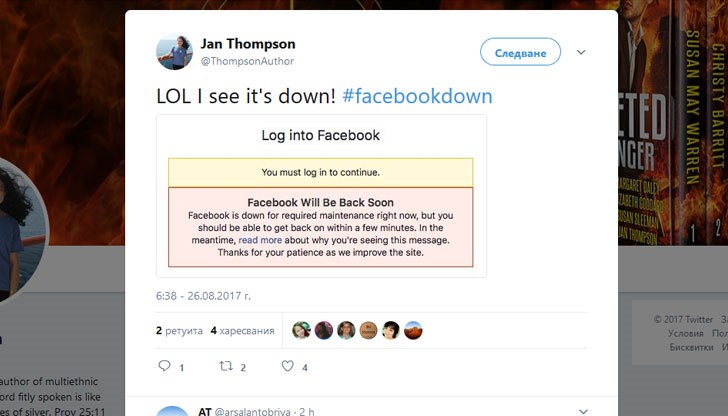Open the tweet timestamp 6:38 - 26.08.2017

(203, 296)
